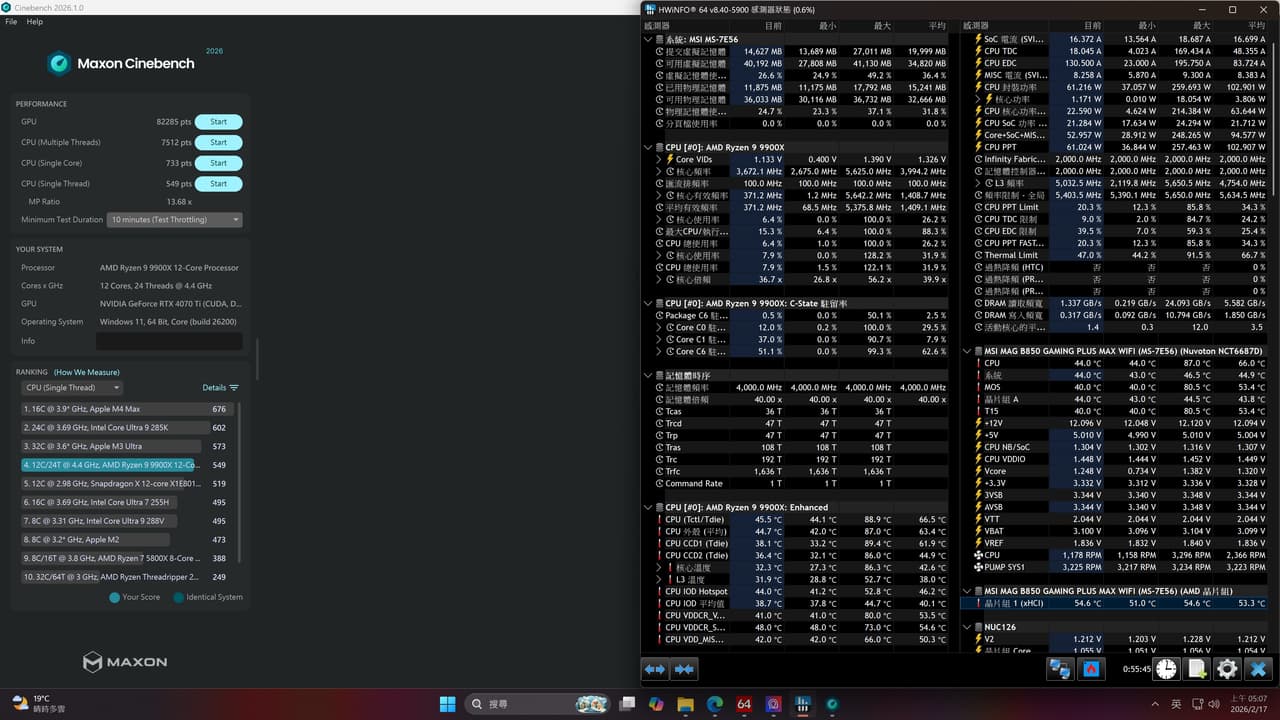The width and height of the screenshot is (1280, 720).
Task: Open File Explorer from taskbar
Action: coord(686,704)
